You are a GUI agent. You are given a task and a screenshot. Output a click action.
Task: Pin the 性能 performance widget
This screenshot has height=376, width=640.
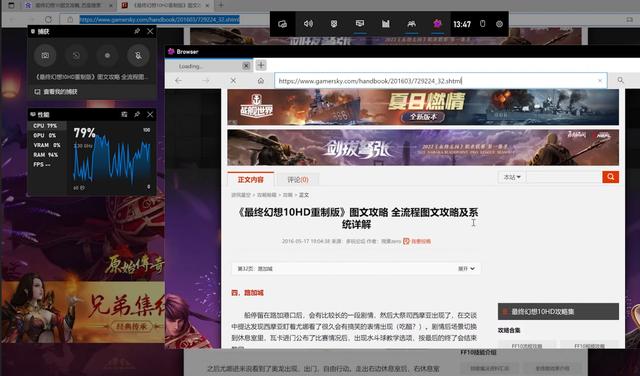point(137,115)
